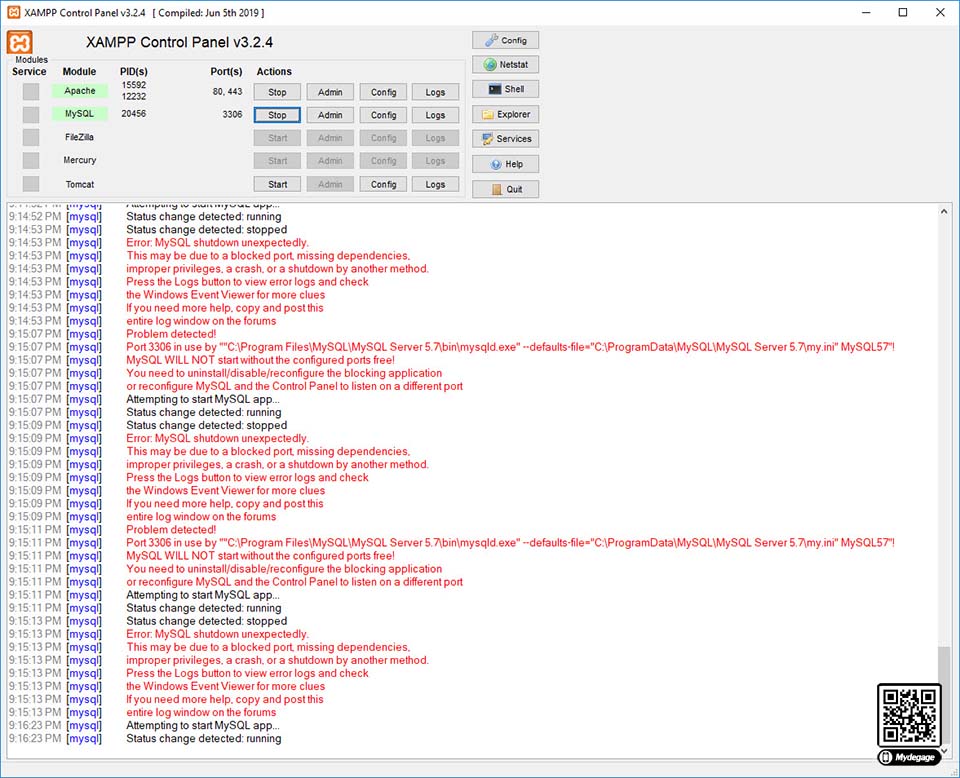Image resolution: width=960 pixels, height=778 pixels.
Task: Click the "PID(s)" column header
Action: point(133,72)
